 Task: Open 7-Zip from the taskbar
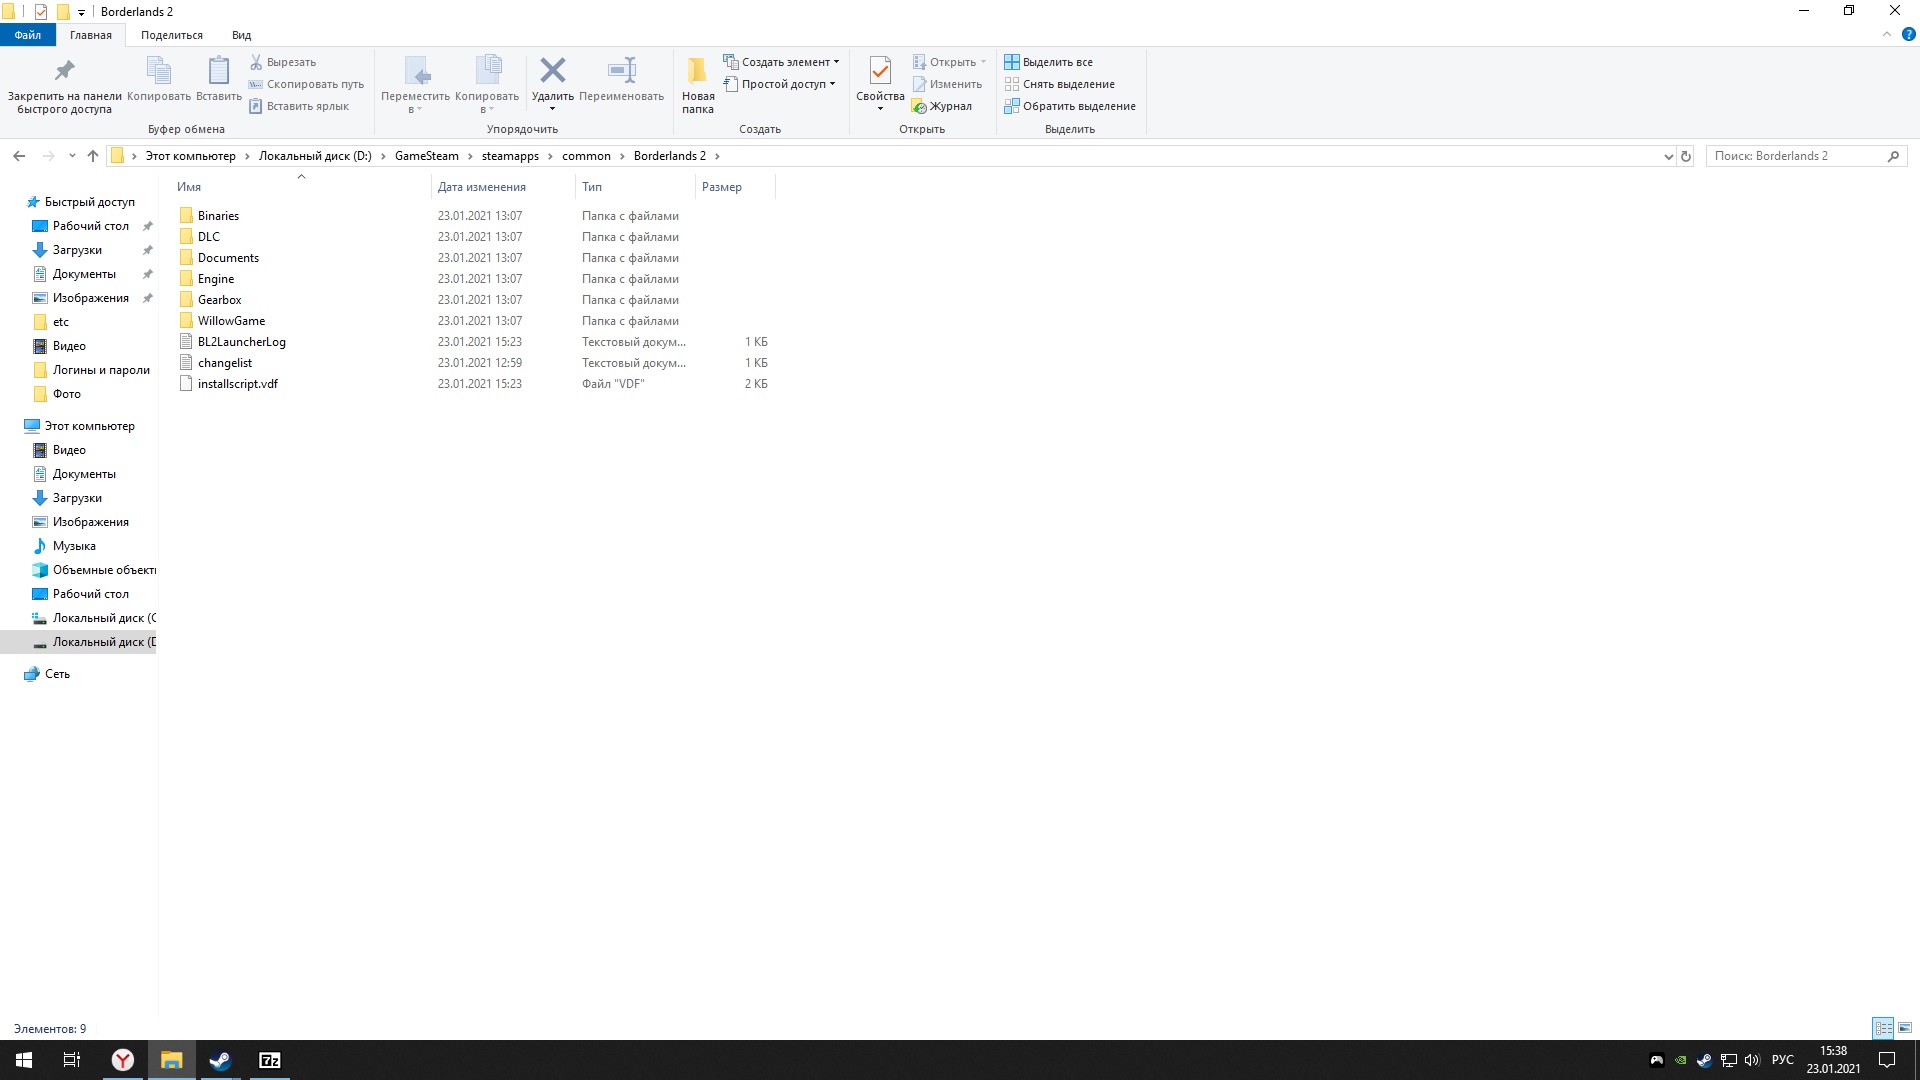pos(269,1060)
